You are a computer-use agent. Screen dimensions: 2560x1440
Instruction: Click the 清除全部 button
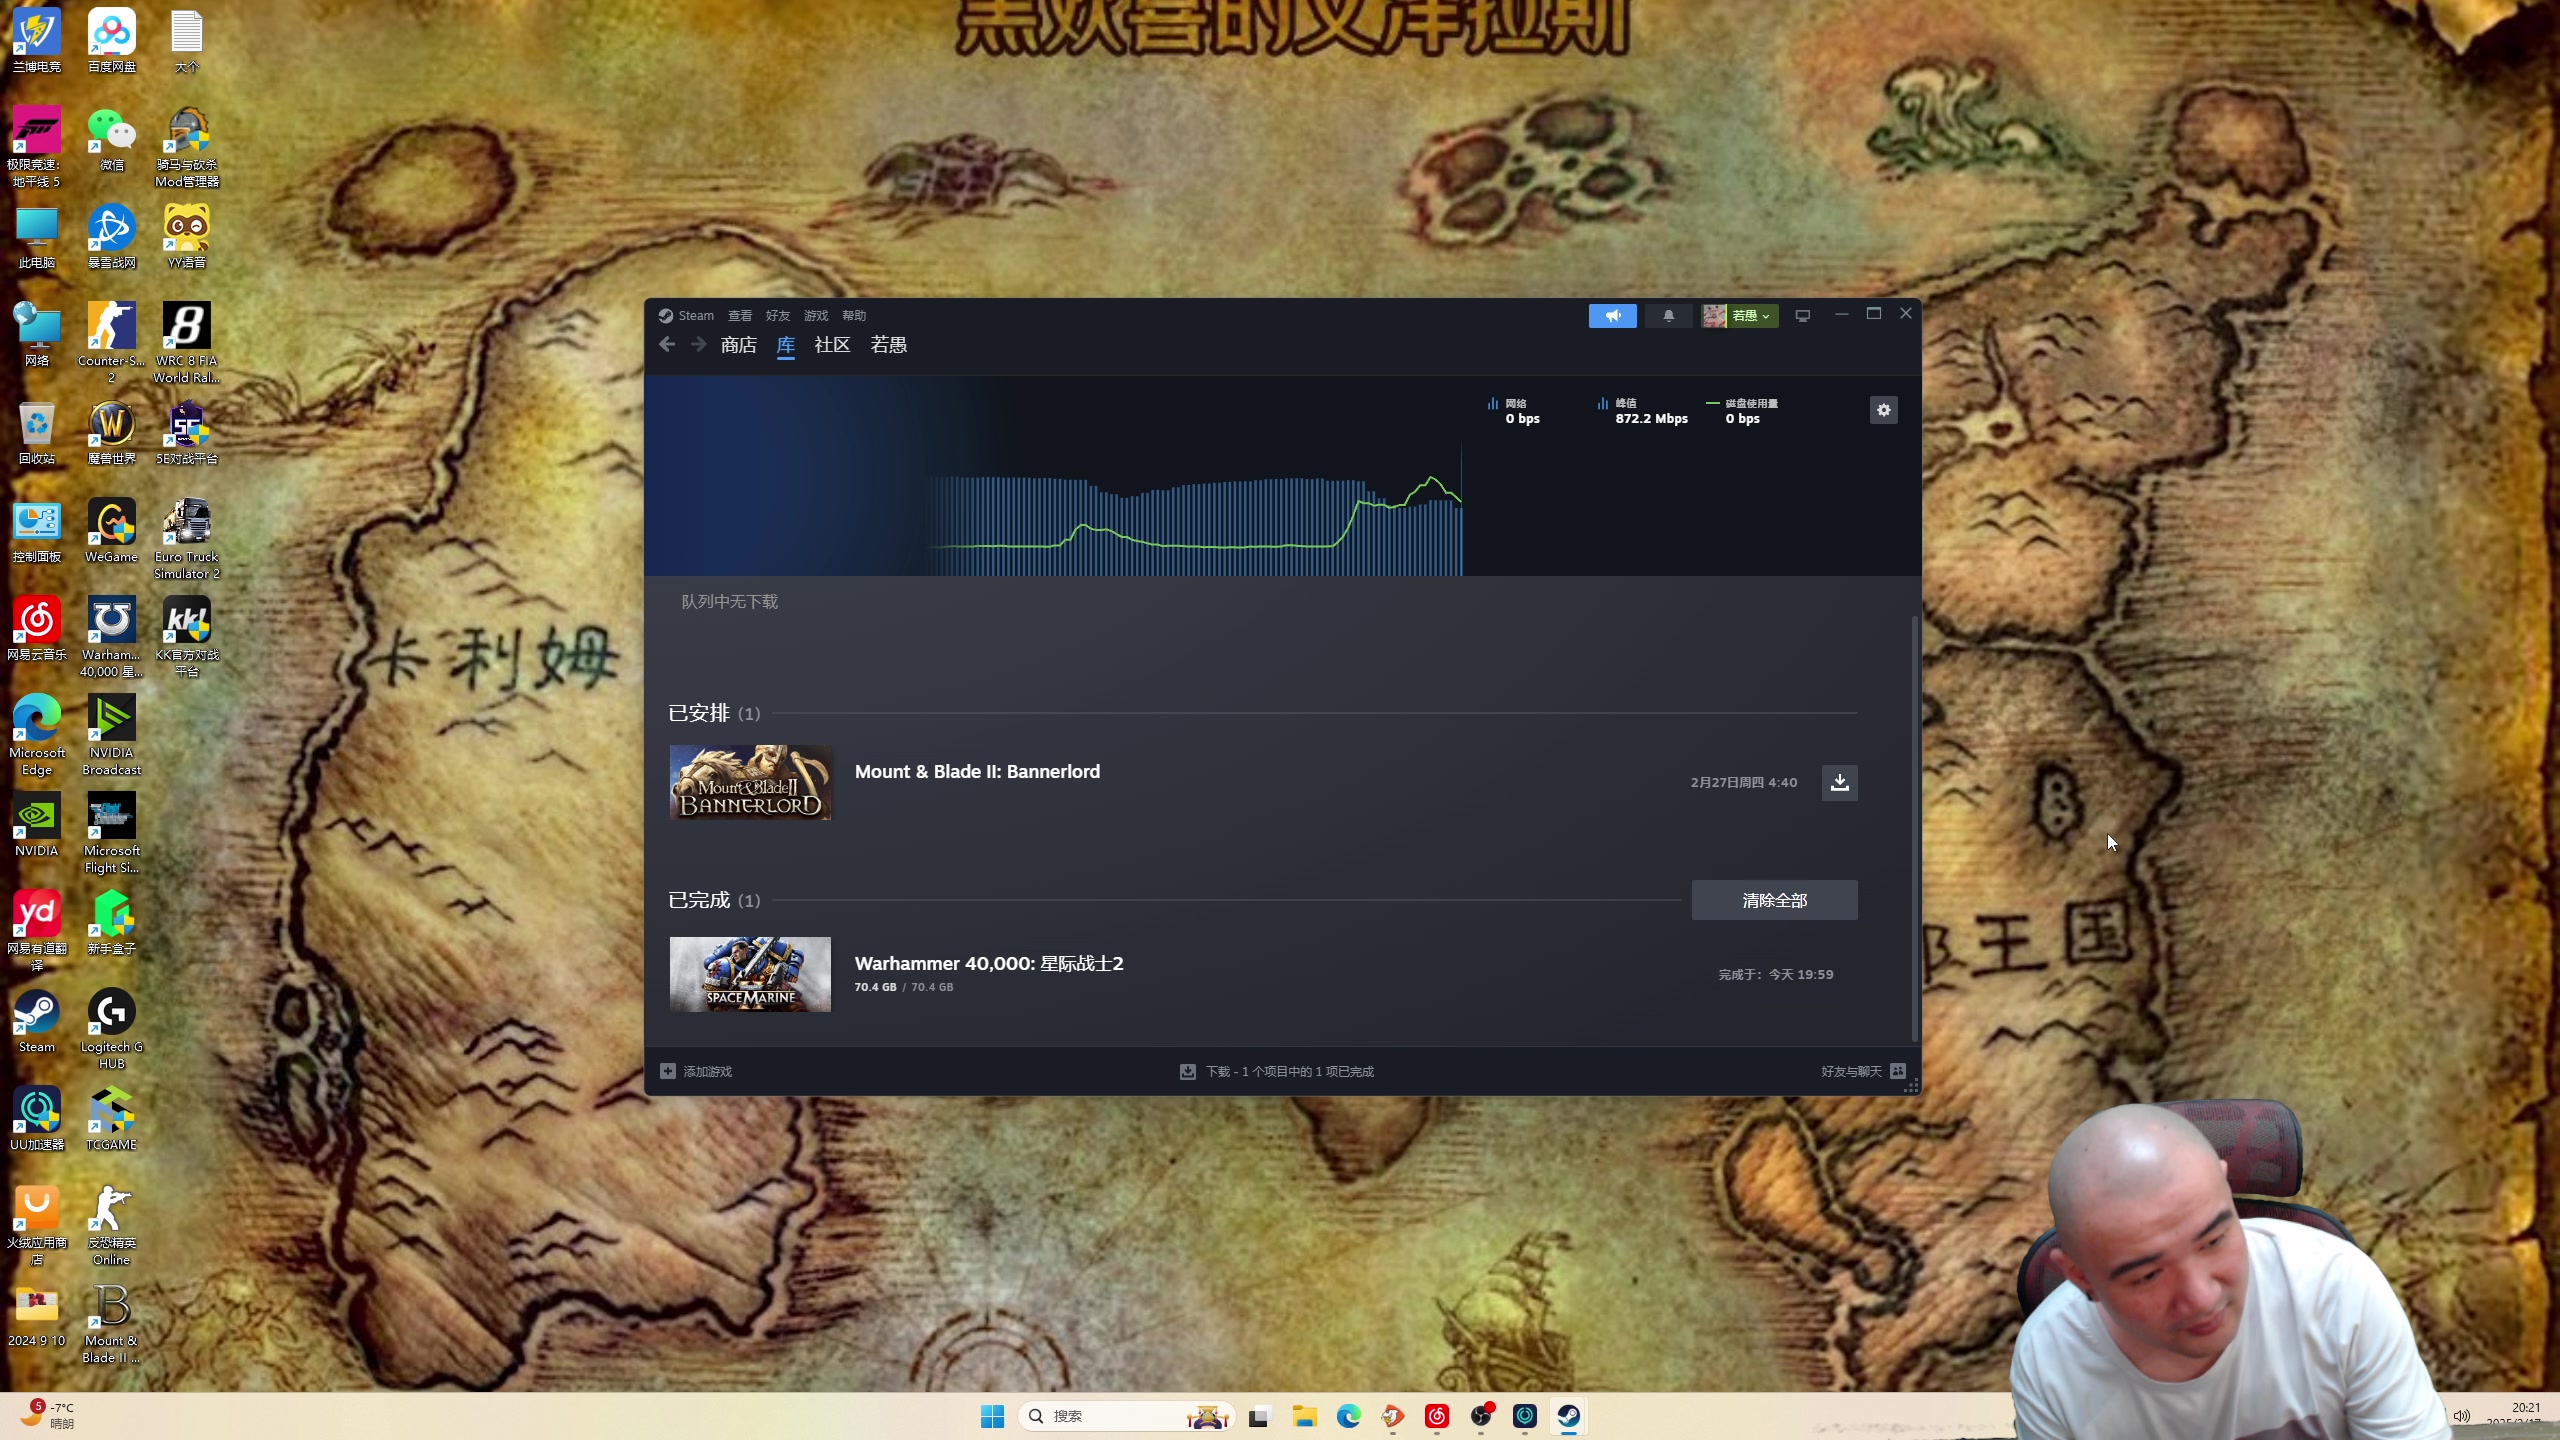point(1774,900)
